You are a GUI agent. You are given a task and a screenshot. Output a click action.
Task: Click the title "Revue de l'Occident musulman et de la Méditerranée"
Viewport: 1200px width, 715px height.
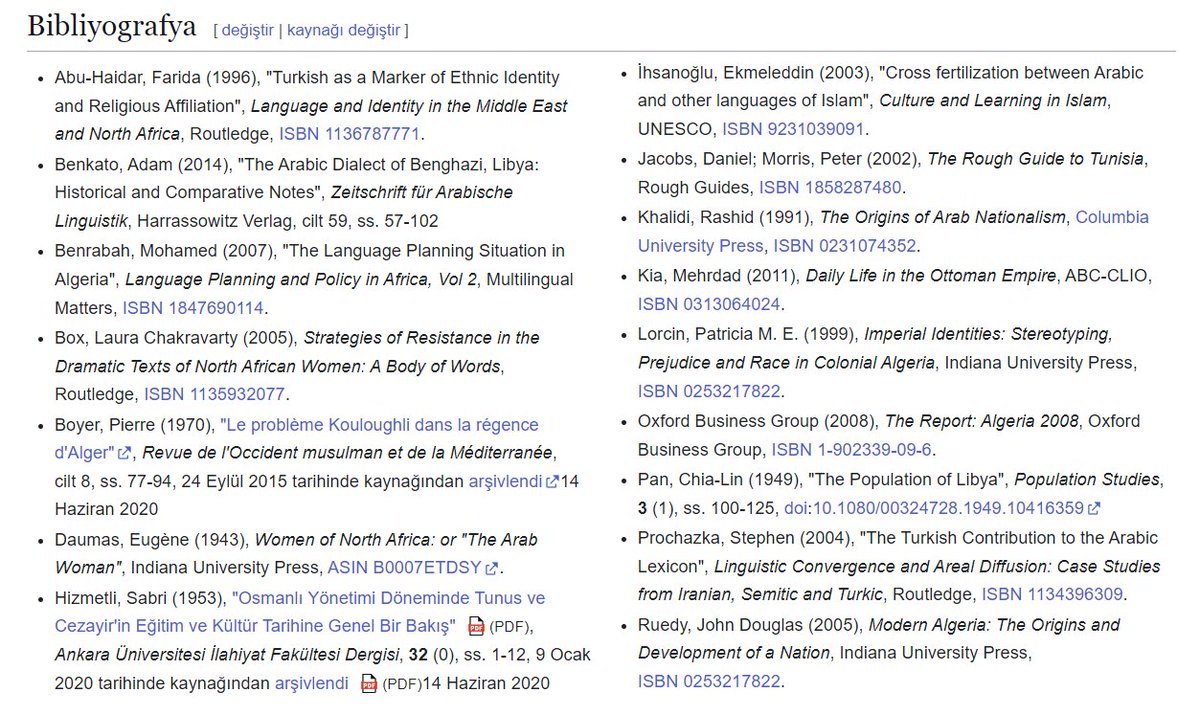pyautogui.click(x=348, y=453)
